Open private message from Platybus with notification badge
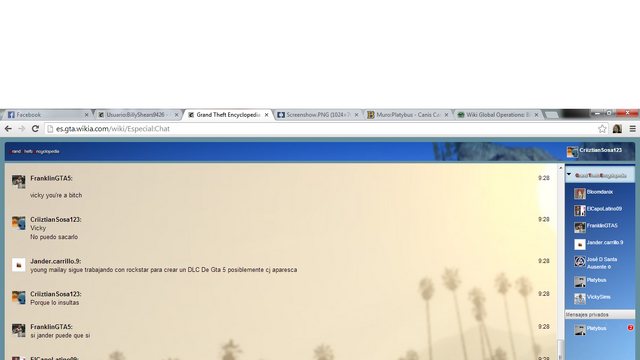The width and height of the screenshot is (640, 360). [600, 329]
